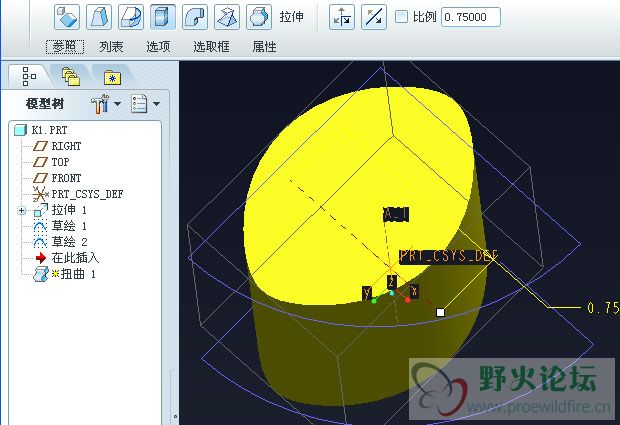Click the 拉伸 label in the dashboard

[x=291, y=17]
